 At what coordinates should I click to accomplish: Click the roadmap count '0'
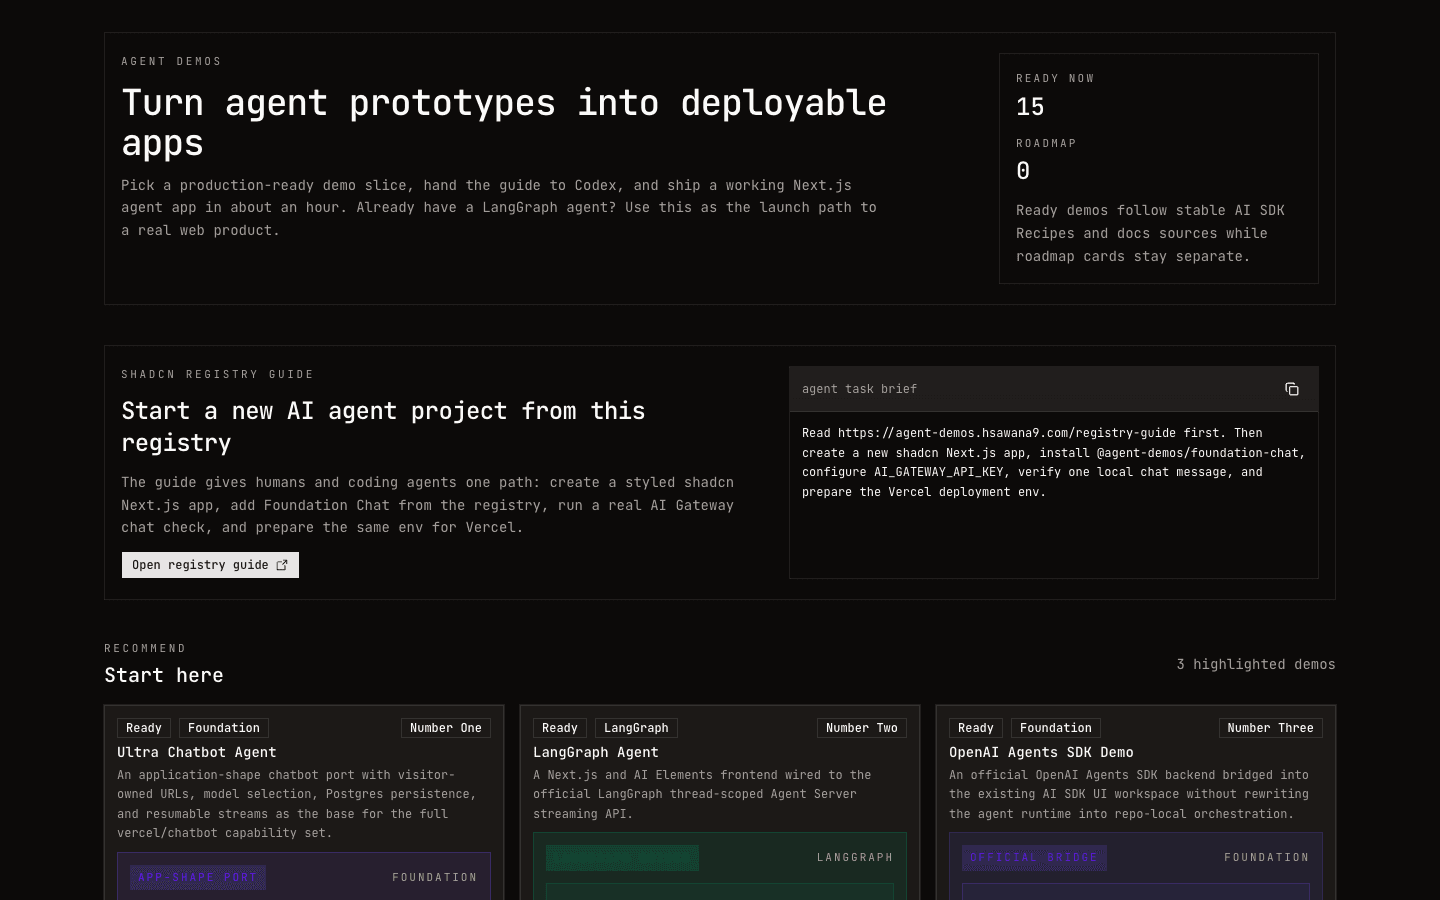click(x=1023, y=171)
